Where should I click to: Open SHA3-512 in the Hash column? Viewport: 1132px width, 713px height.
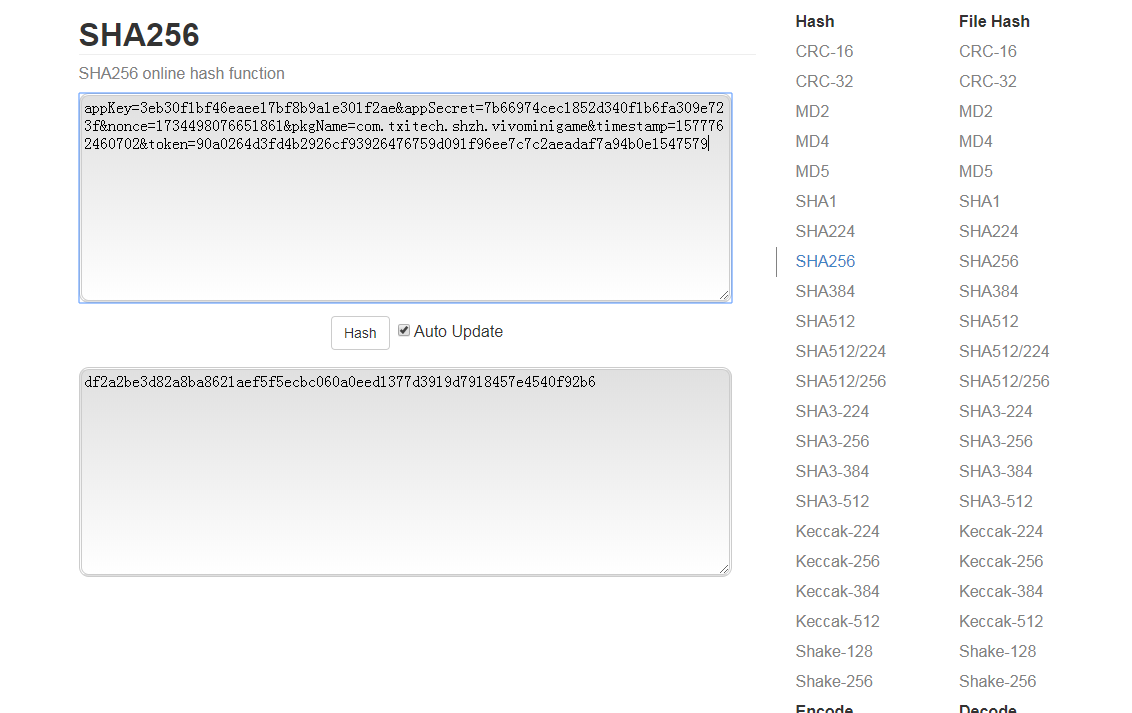(x=832, y=501)
